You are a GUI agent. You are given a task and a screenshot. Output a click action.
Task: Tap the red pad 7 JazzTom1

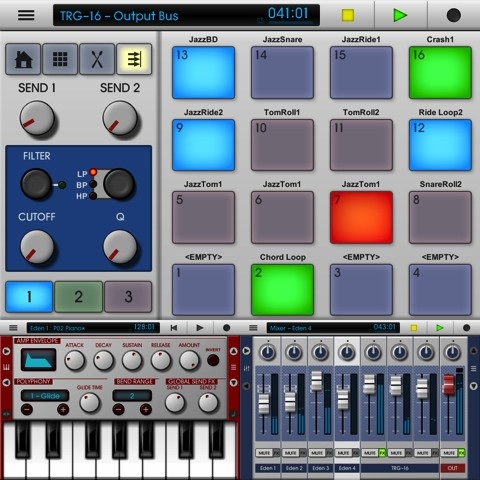[361, 217]
